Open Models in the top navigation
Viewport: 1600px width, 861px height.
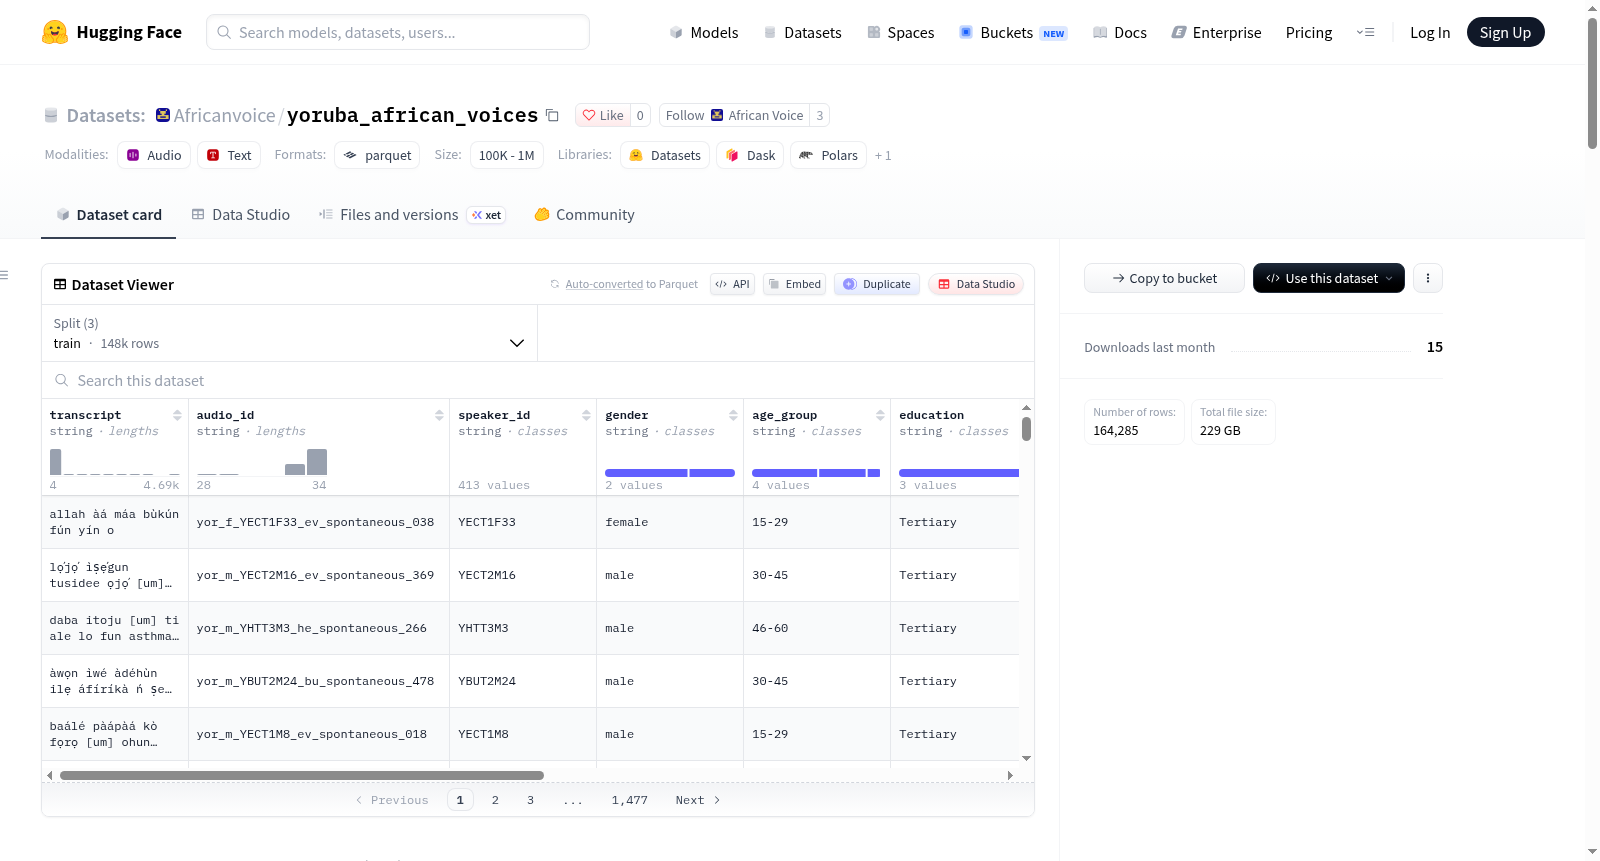coord(704,32)
